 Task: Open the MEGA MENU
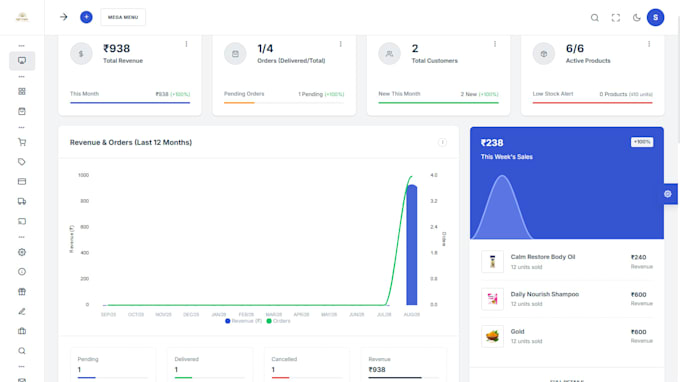(x=123, y=17)
